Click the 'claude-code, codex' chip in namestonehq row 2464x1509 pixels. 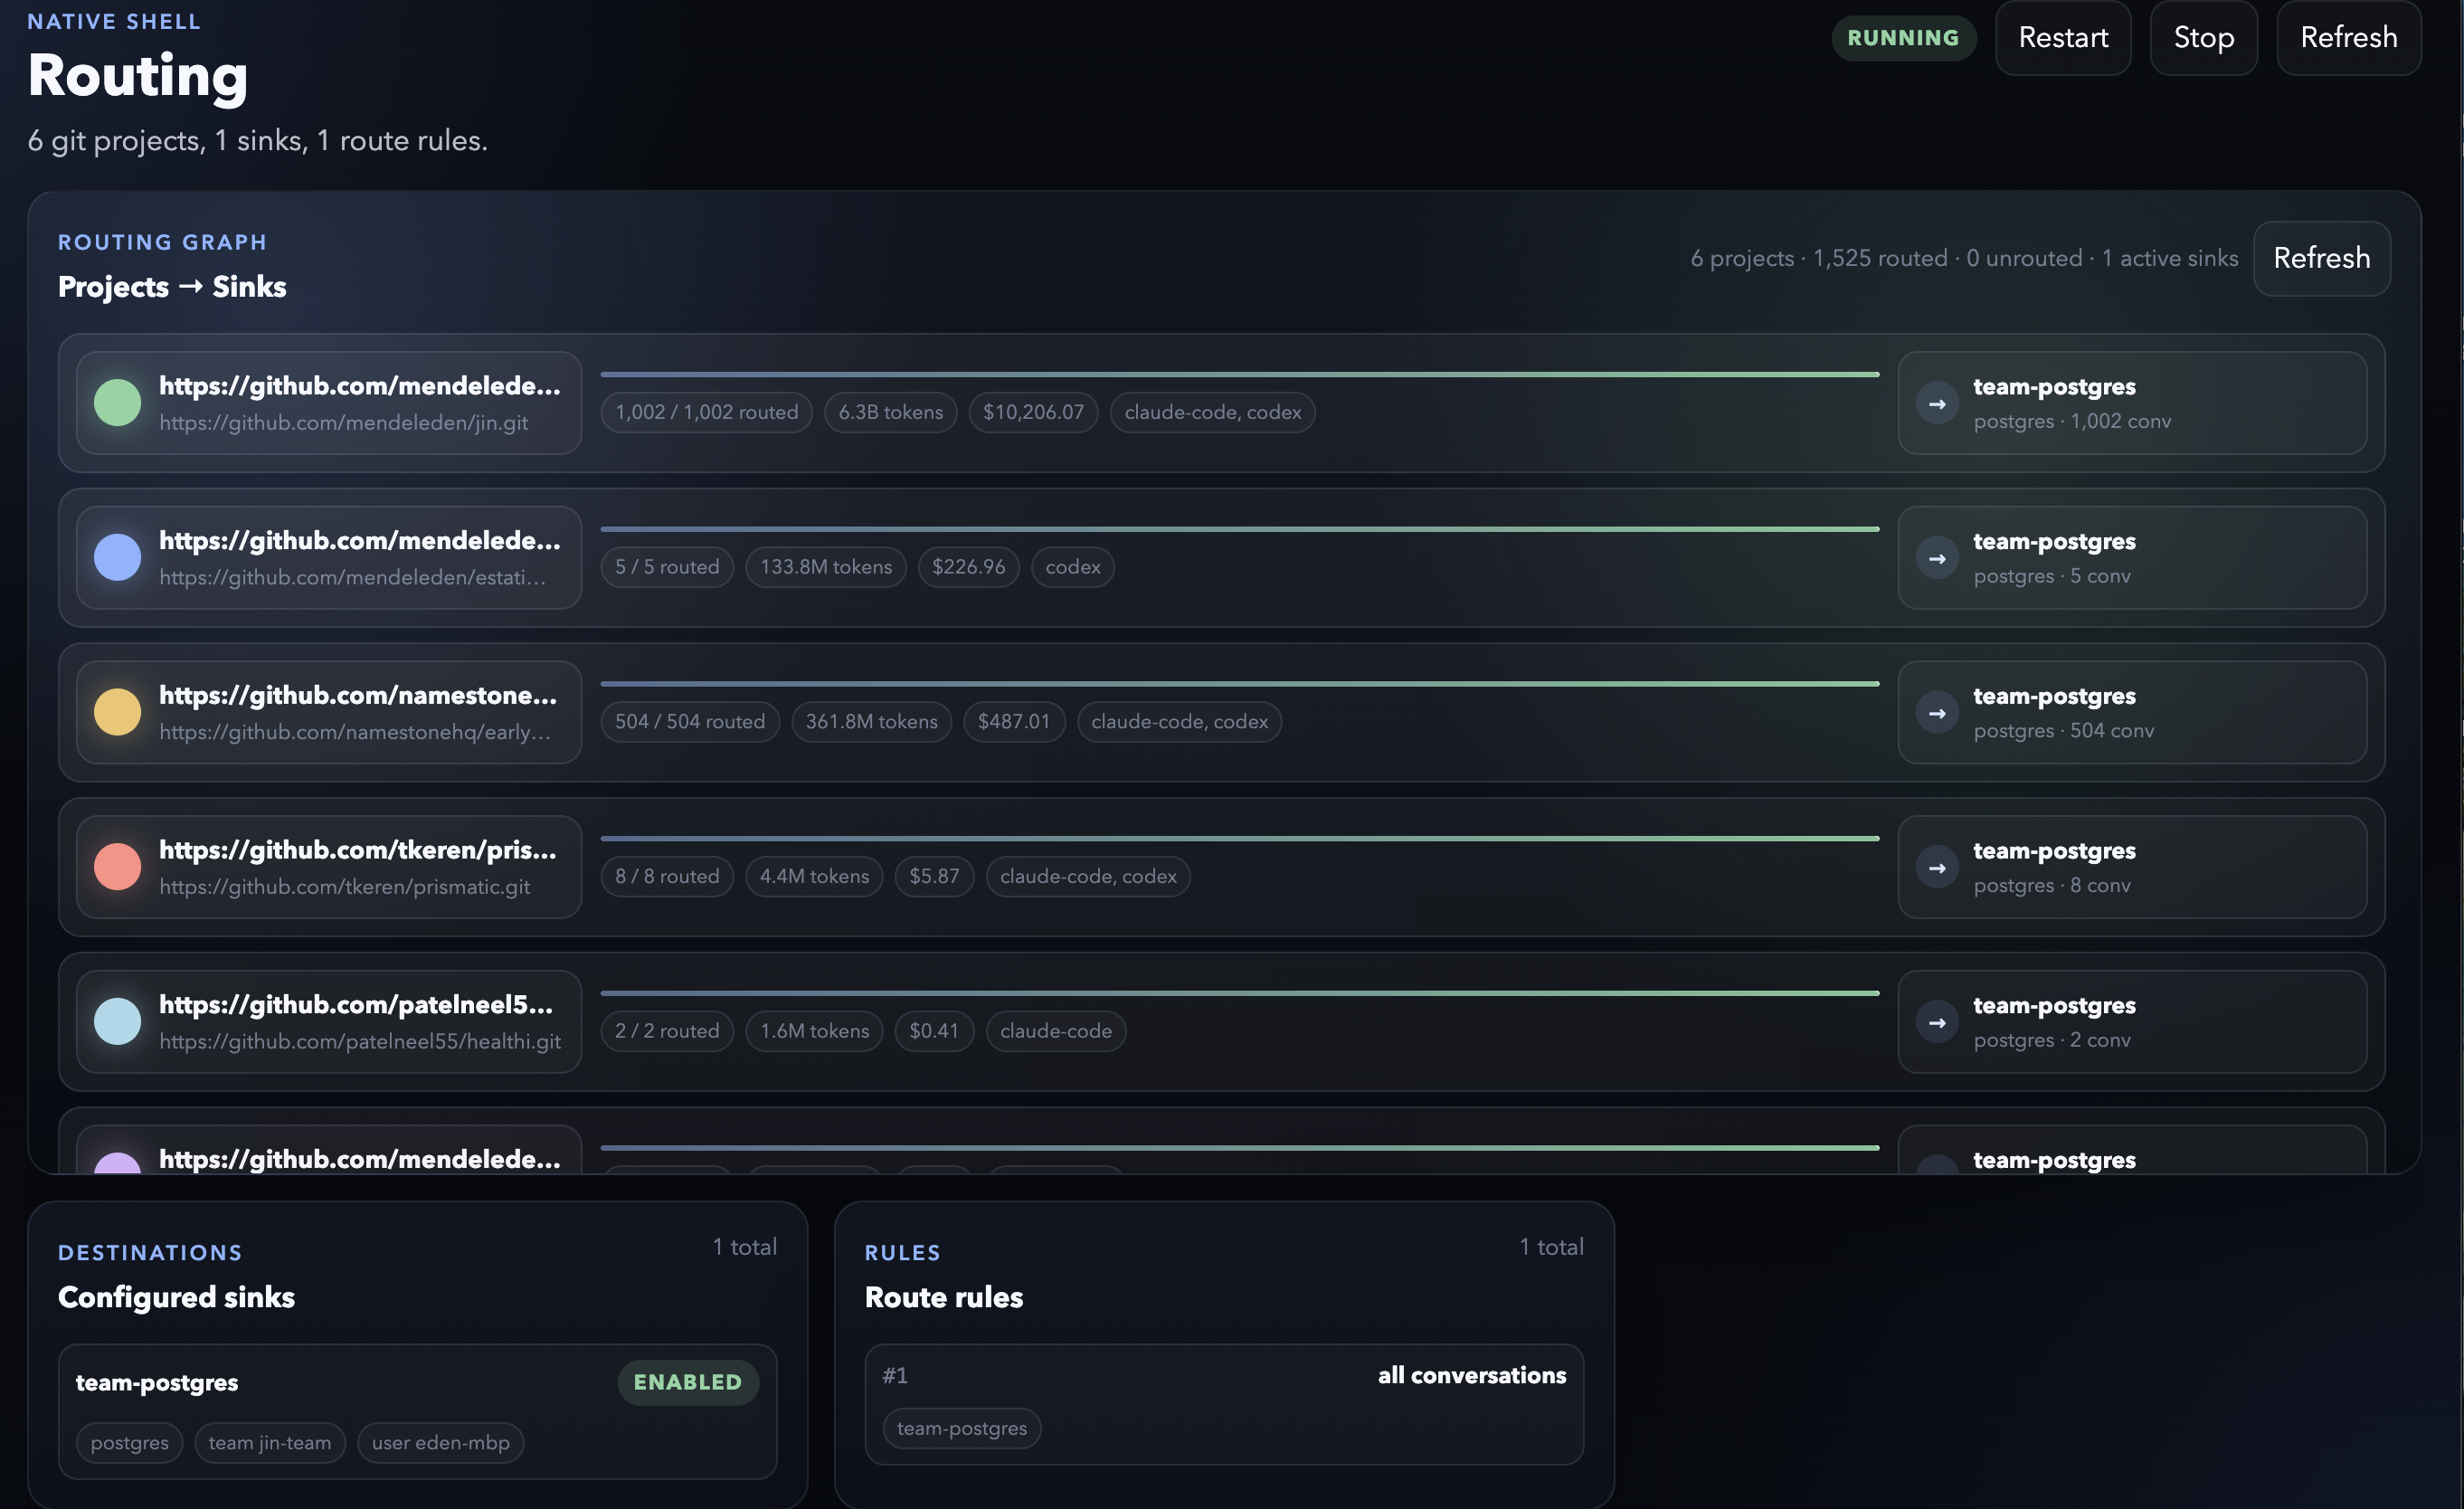1180,722
